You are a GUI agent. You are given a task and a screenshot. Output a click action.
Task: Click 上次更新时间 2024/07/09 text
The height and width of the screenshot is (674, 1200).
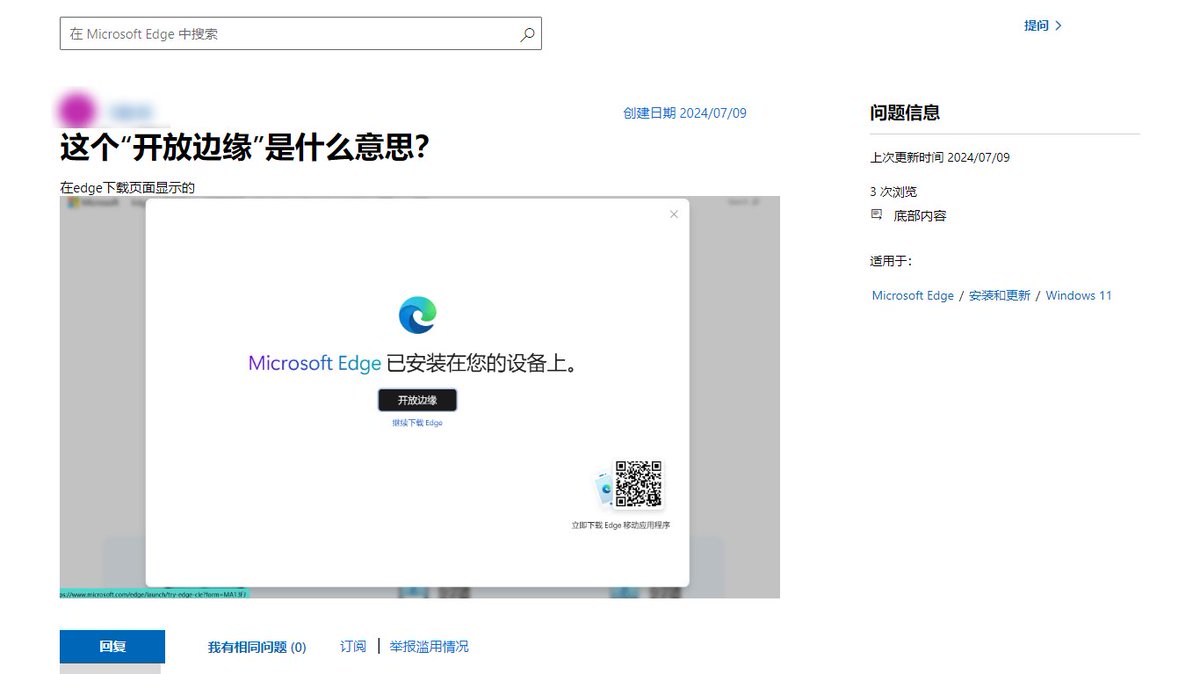click(x=940, y=158)
